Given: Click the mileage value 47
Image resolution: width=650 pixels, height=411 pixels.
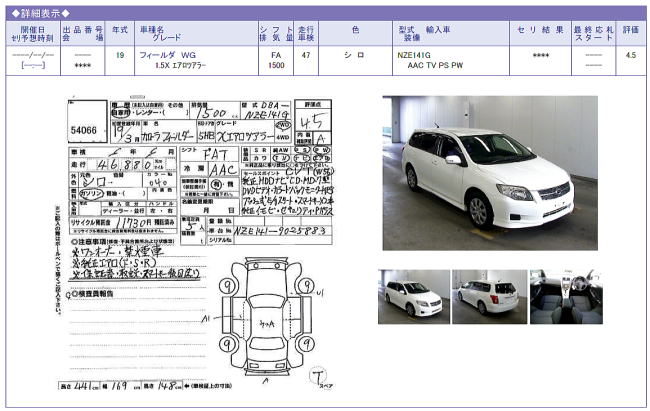Looking at the screenshot, I should tap(306, 55).
